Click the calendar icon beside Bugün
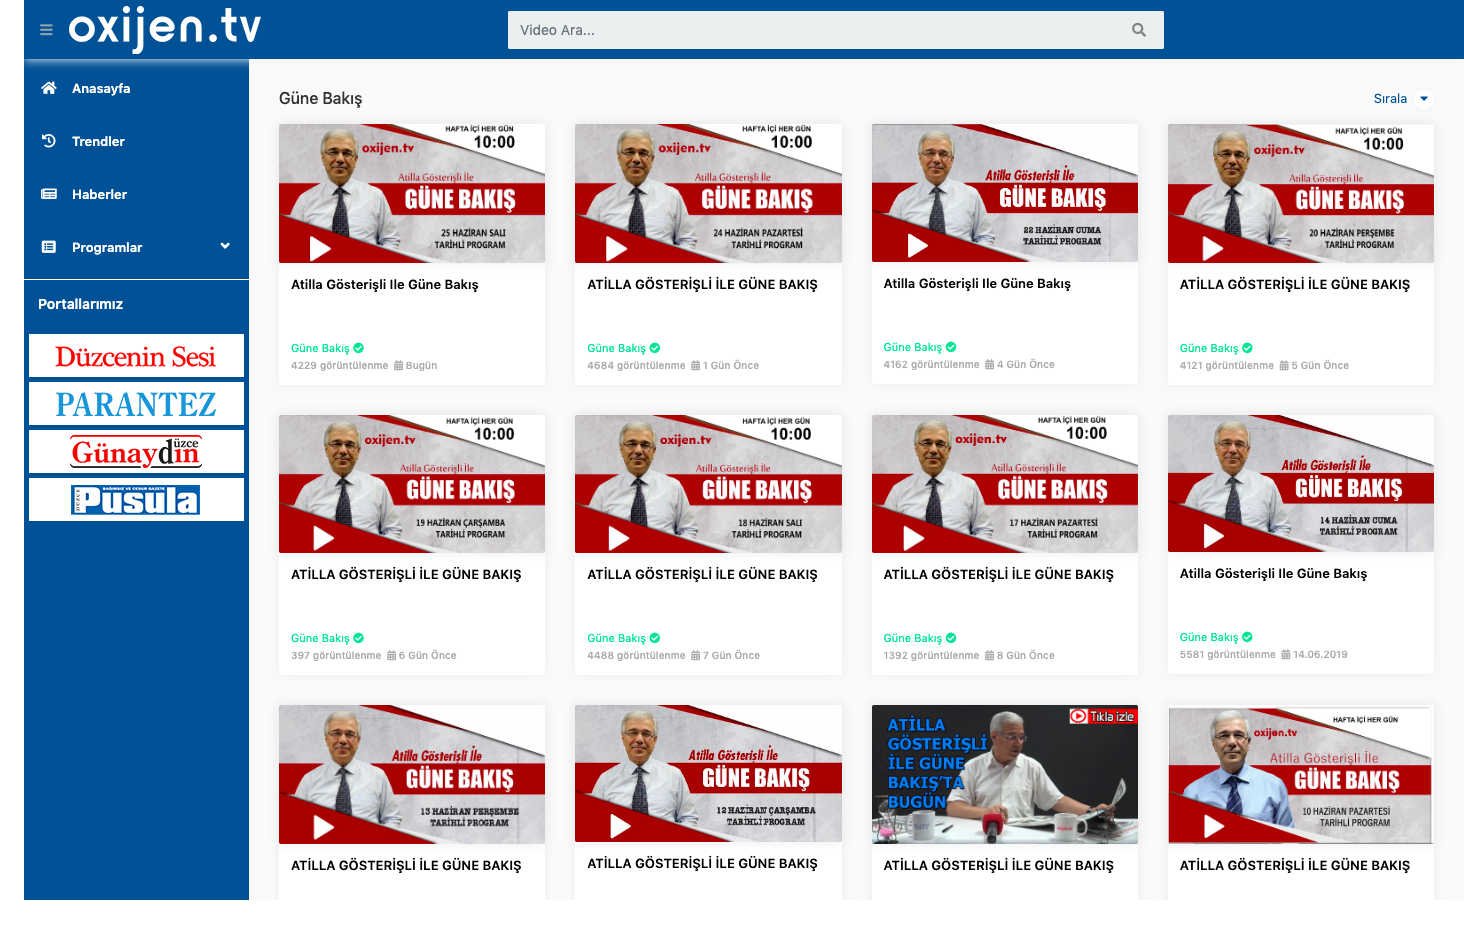This screenshot has width=1464, height=928. (x=398, y=366)
